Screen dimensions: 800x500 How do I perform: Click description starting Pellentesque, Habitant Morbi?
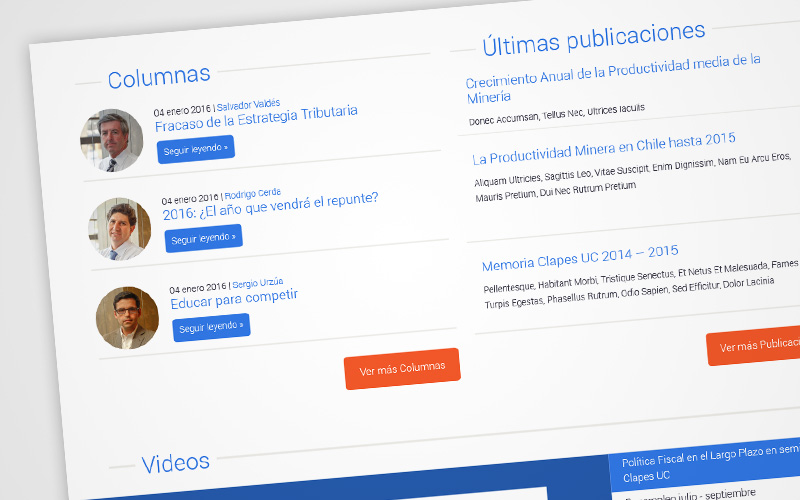[640, 284]
